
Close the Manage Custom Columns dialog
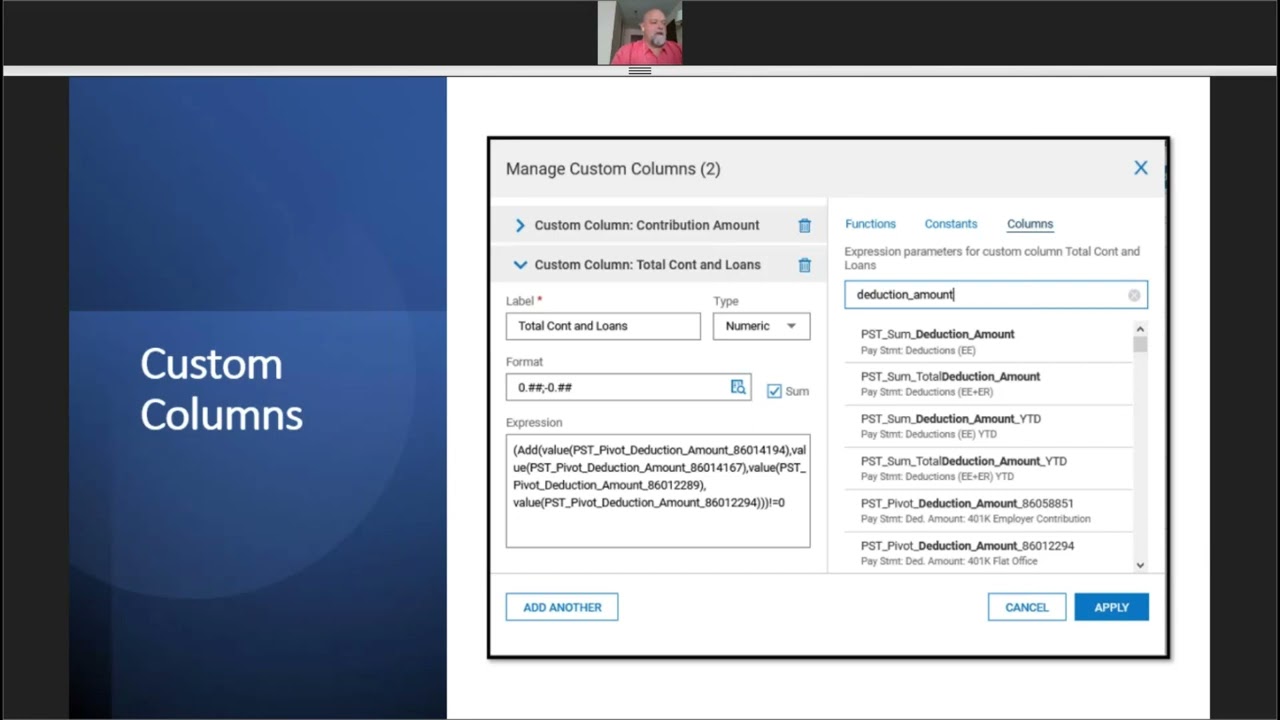click(x=1140, y=168)
